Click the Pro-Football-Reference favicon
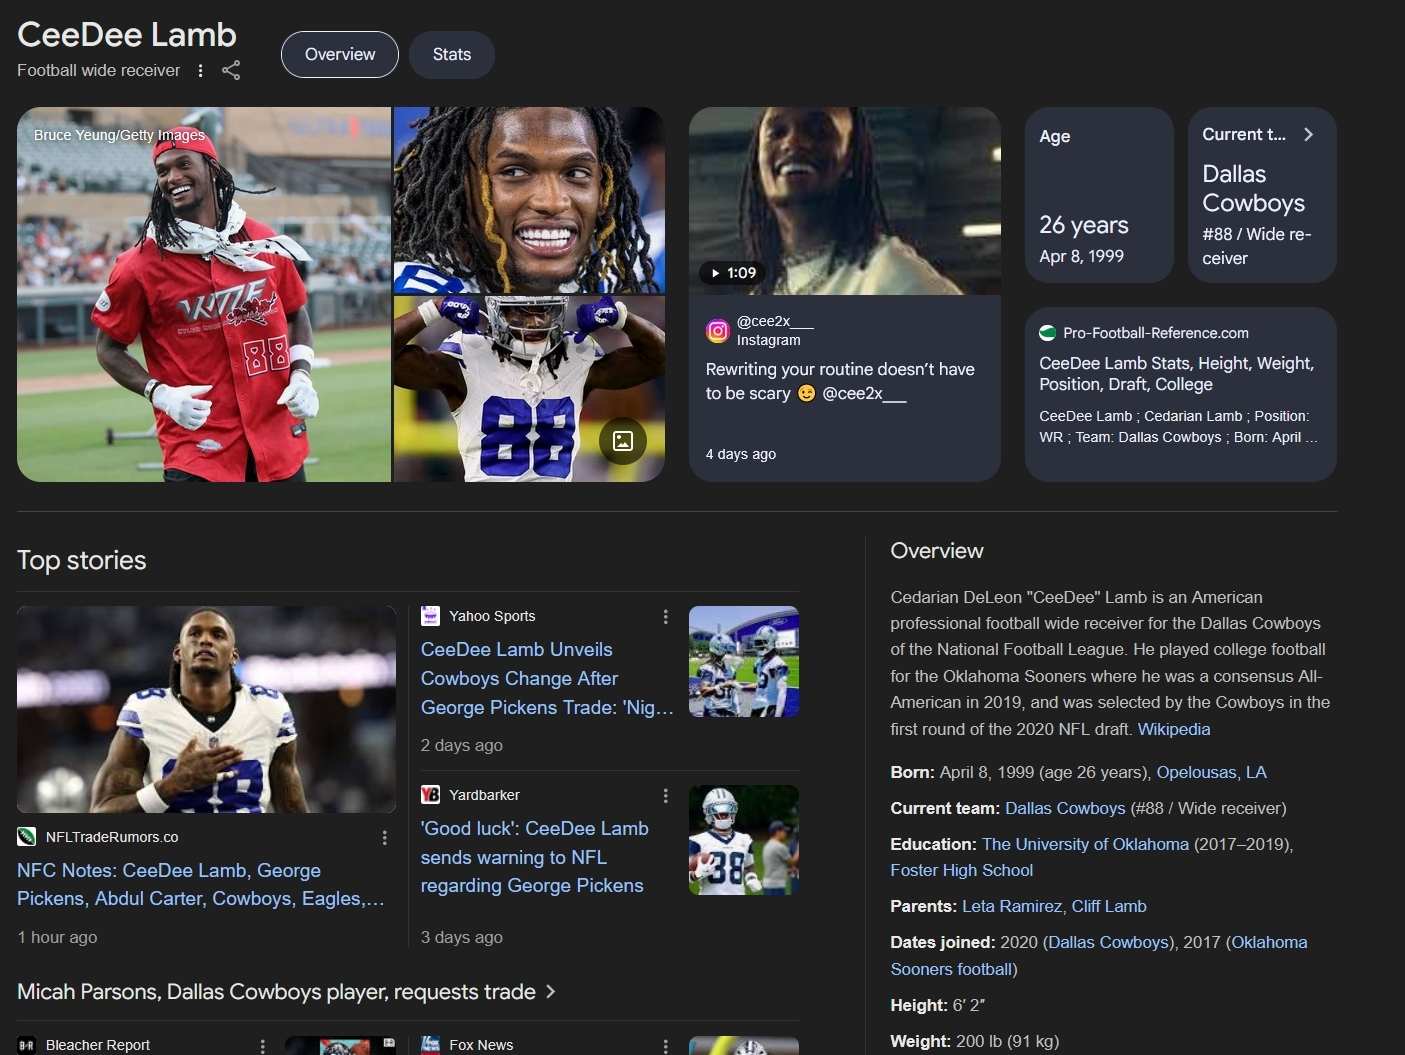 1048,333
